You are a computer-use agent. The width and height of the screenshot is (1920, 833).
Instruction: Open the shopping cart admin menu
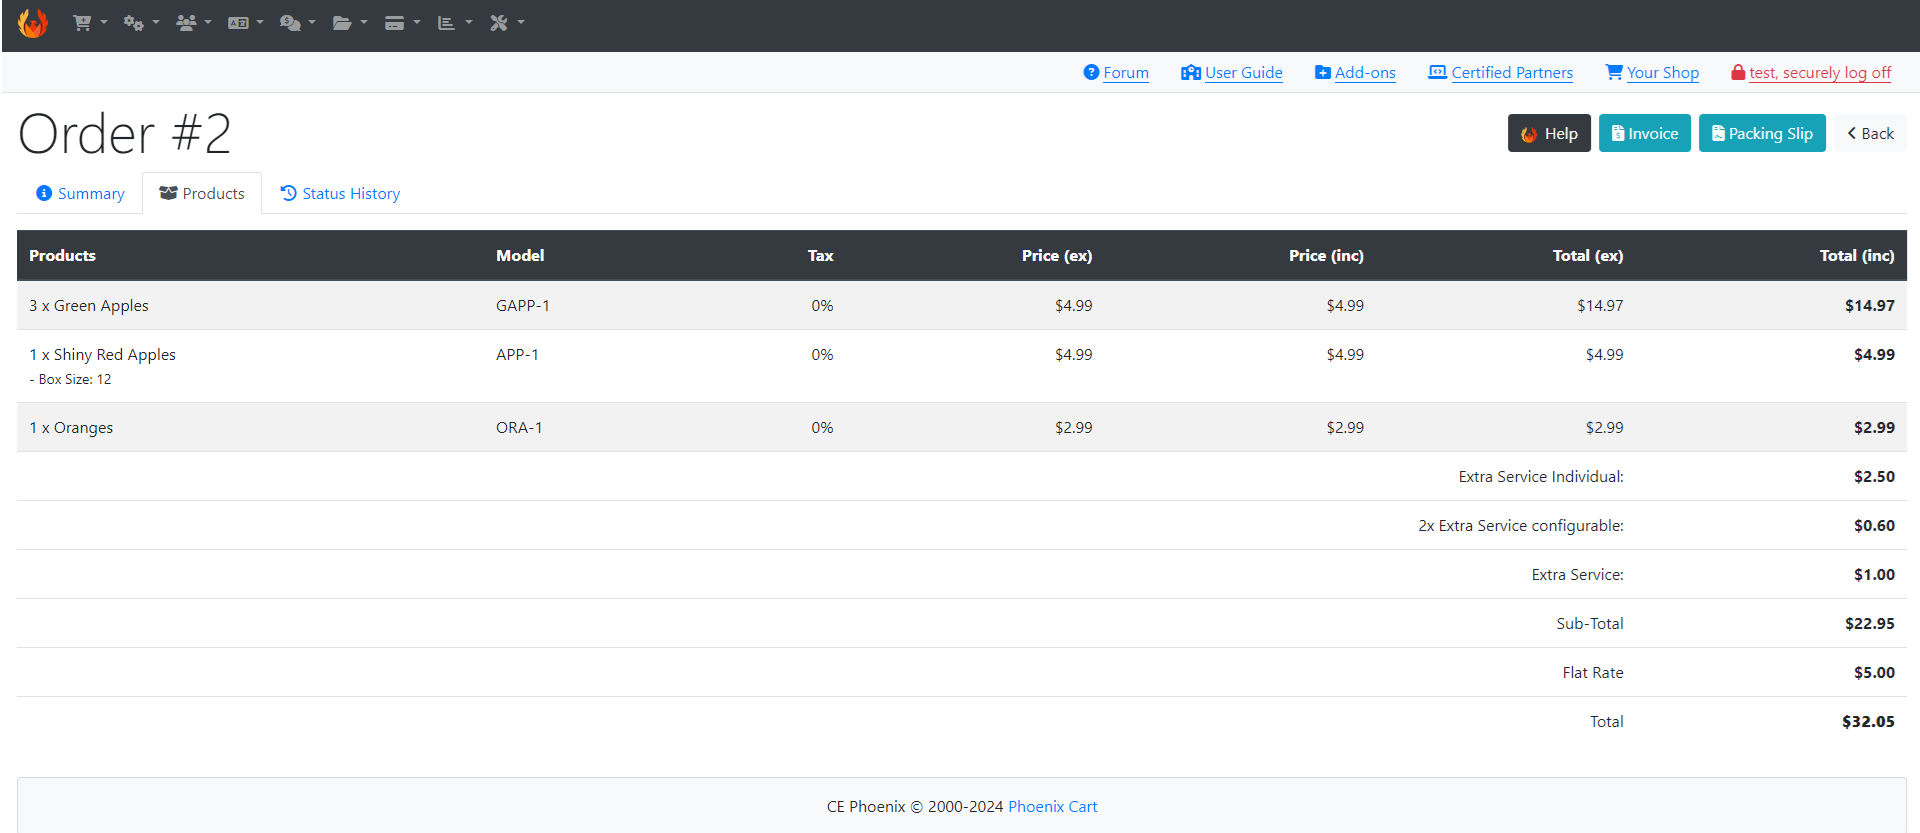coord(89,22)
